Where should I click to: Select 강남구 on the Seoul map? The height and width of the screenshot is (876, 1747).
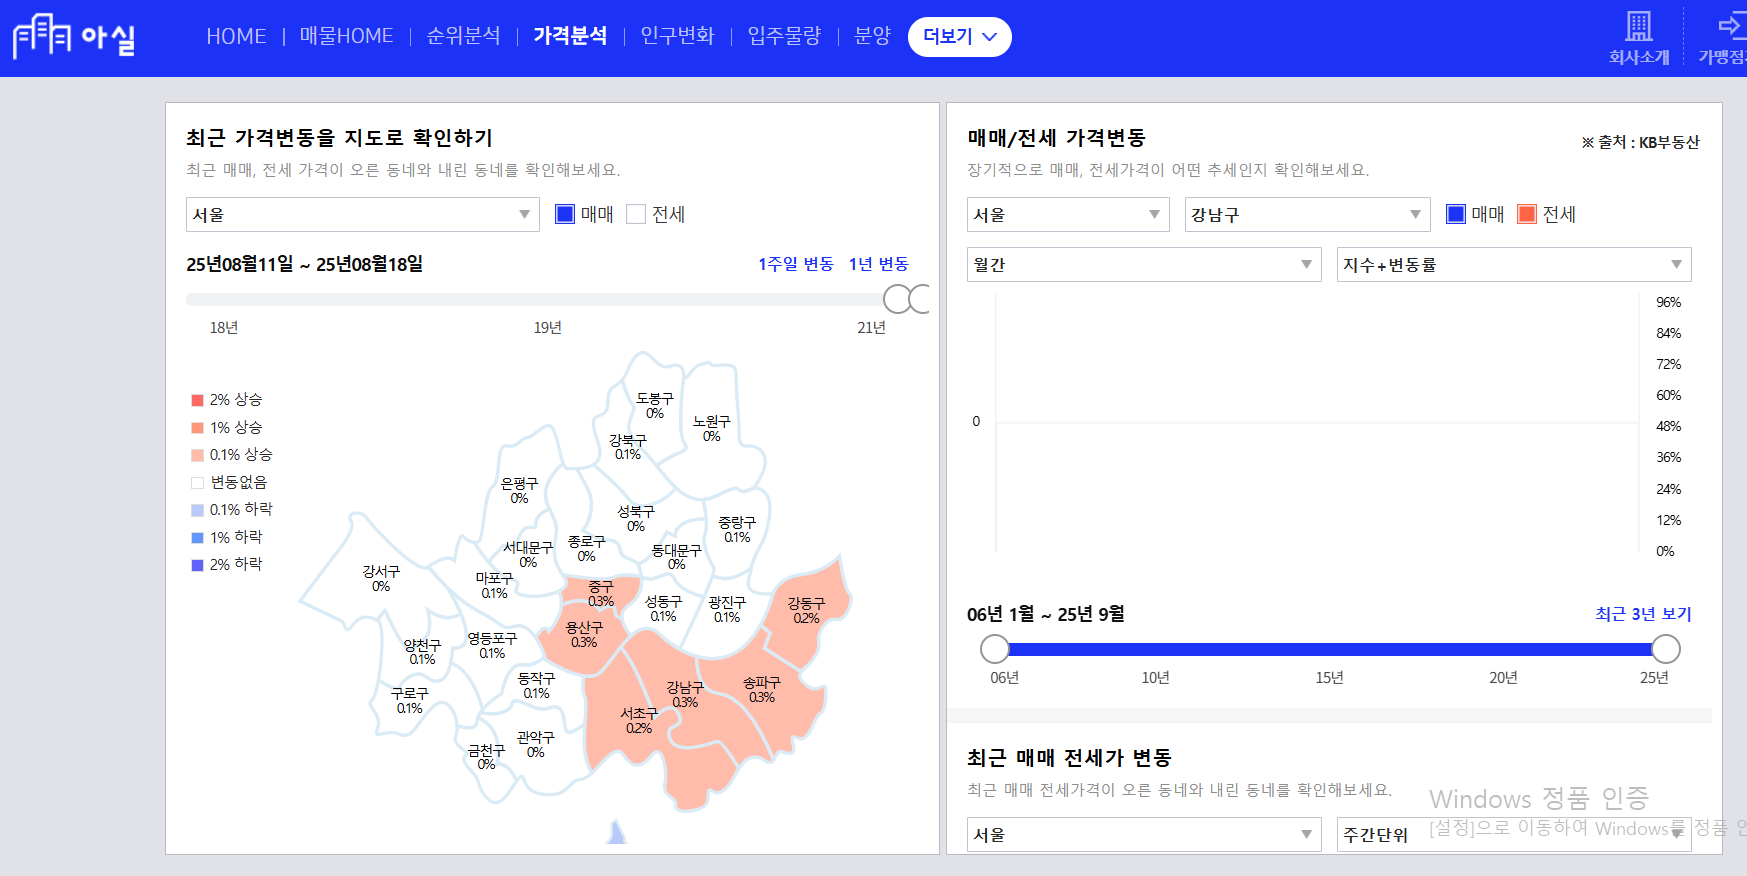(x=685, y=694)
